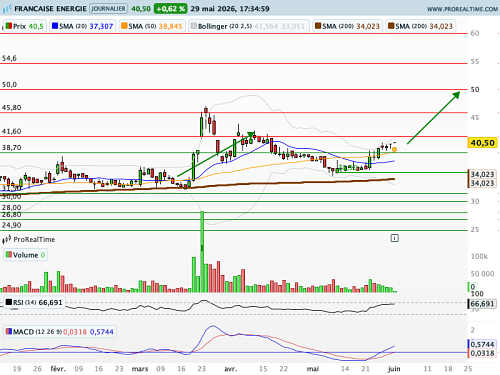Click the 24,90 support level label
The height and width of the screenshot is (375, 500).
coord(11,225)
